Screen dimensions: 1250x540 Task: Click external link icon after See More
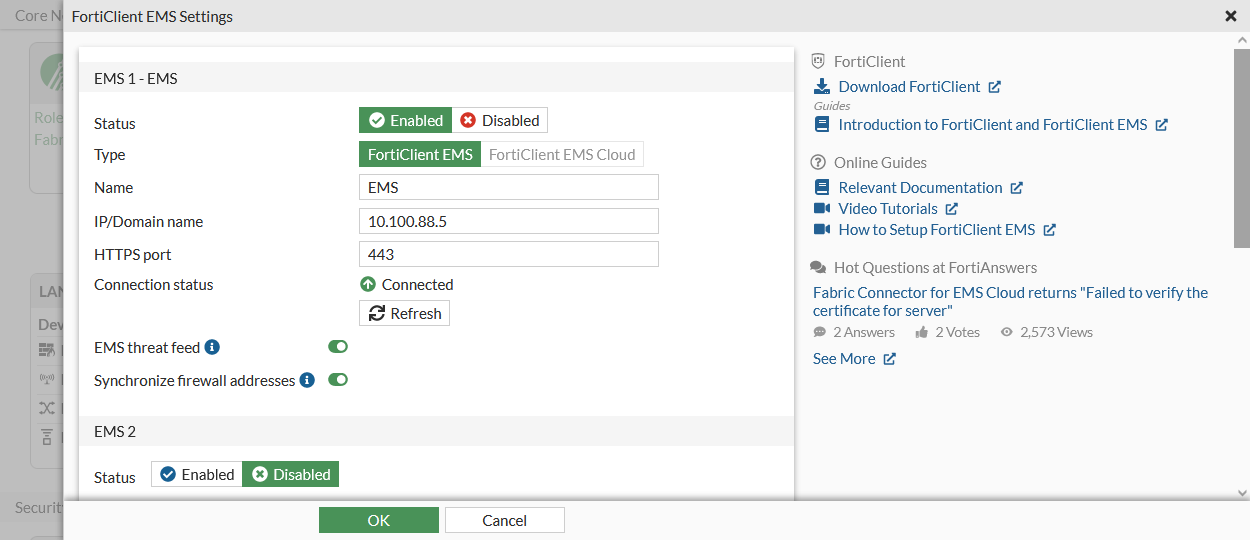click(x=890, y=359)
